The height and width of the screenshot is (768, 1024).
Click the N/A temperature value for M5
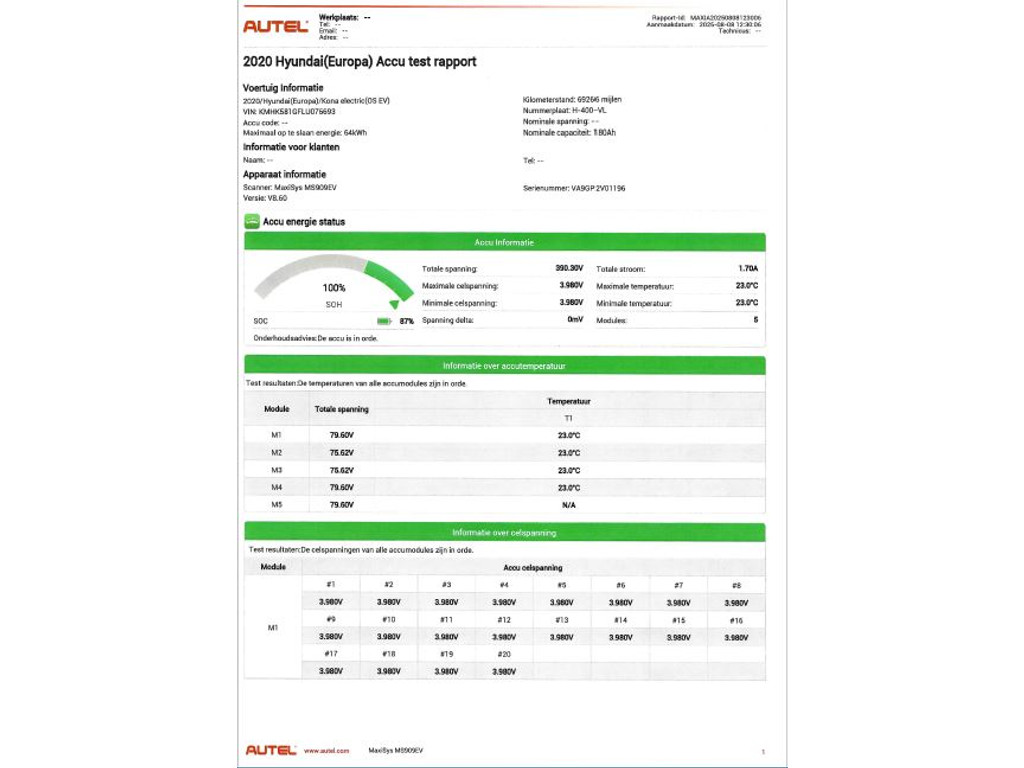(568, 505)
